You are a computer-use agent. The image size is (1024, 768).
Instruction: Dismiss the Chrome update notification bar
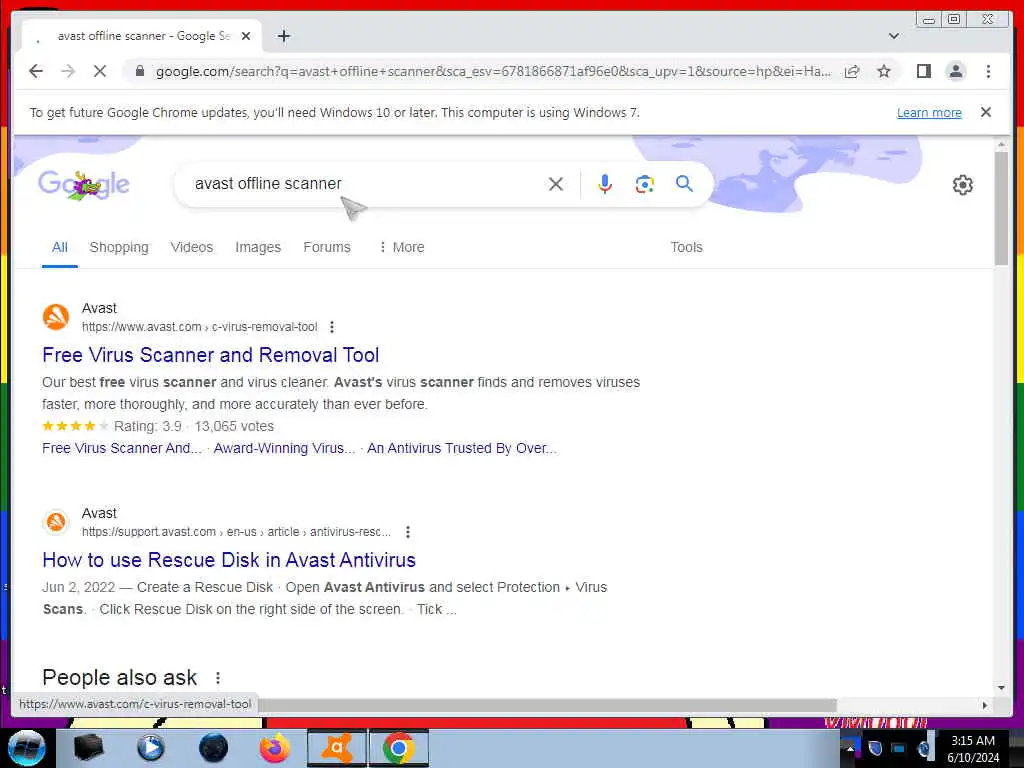coord(986,112)
